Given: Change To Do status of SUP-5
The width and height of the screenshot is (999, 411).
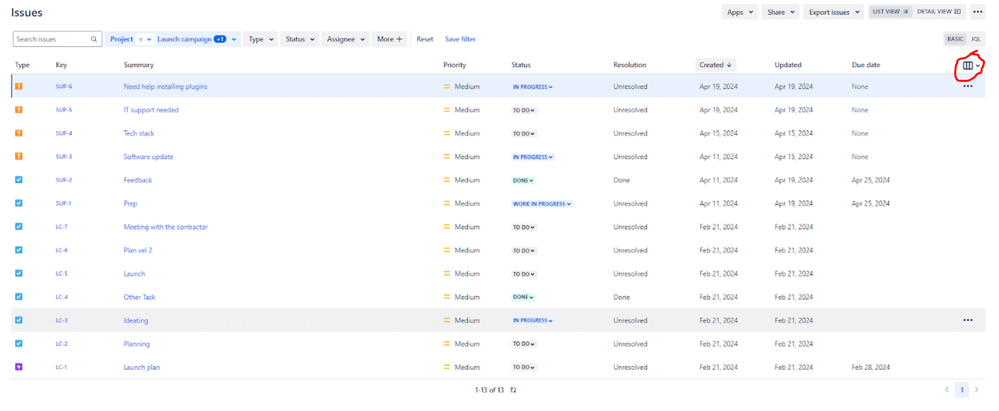Looking at the screenshot, I should pos(524,110).
